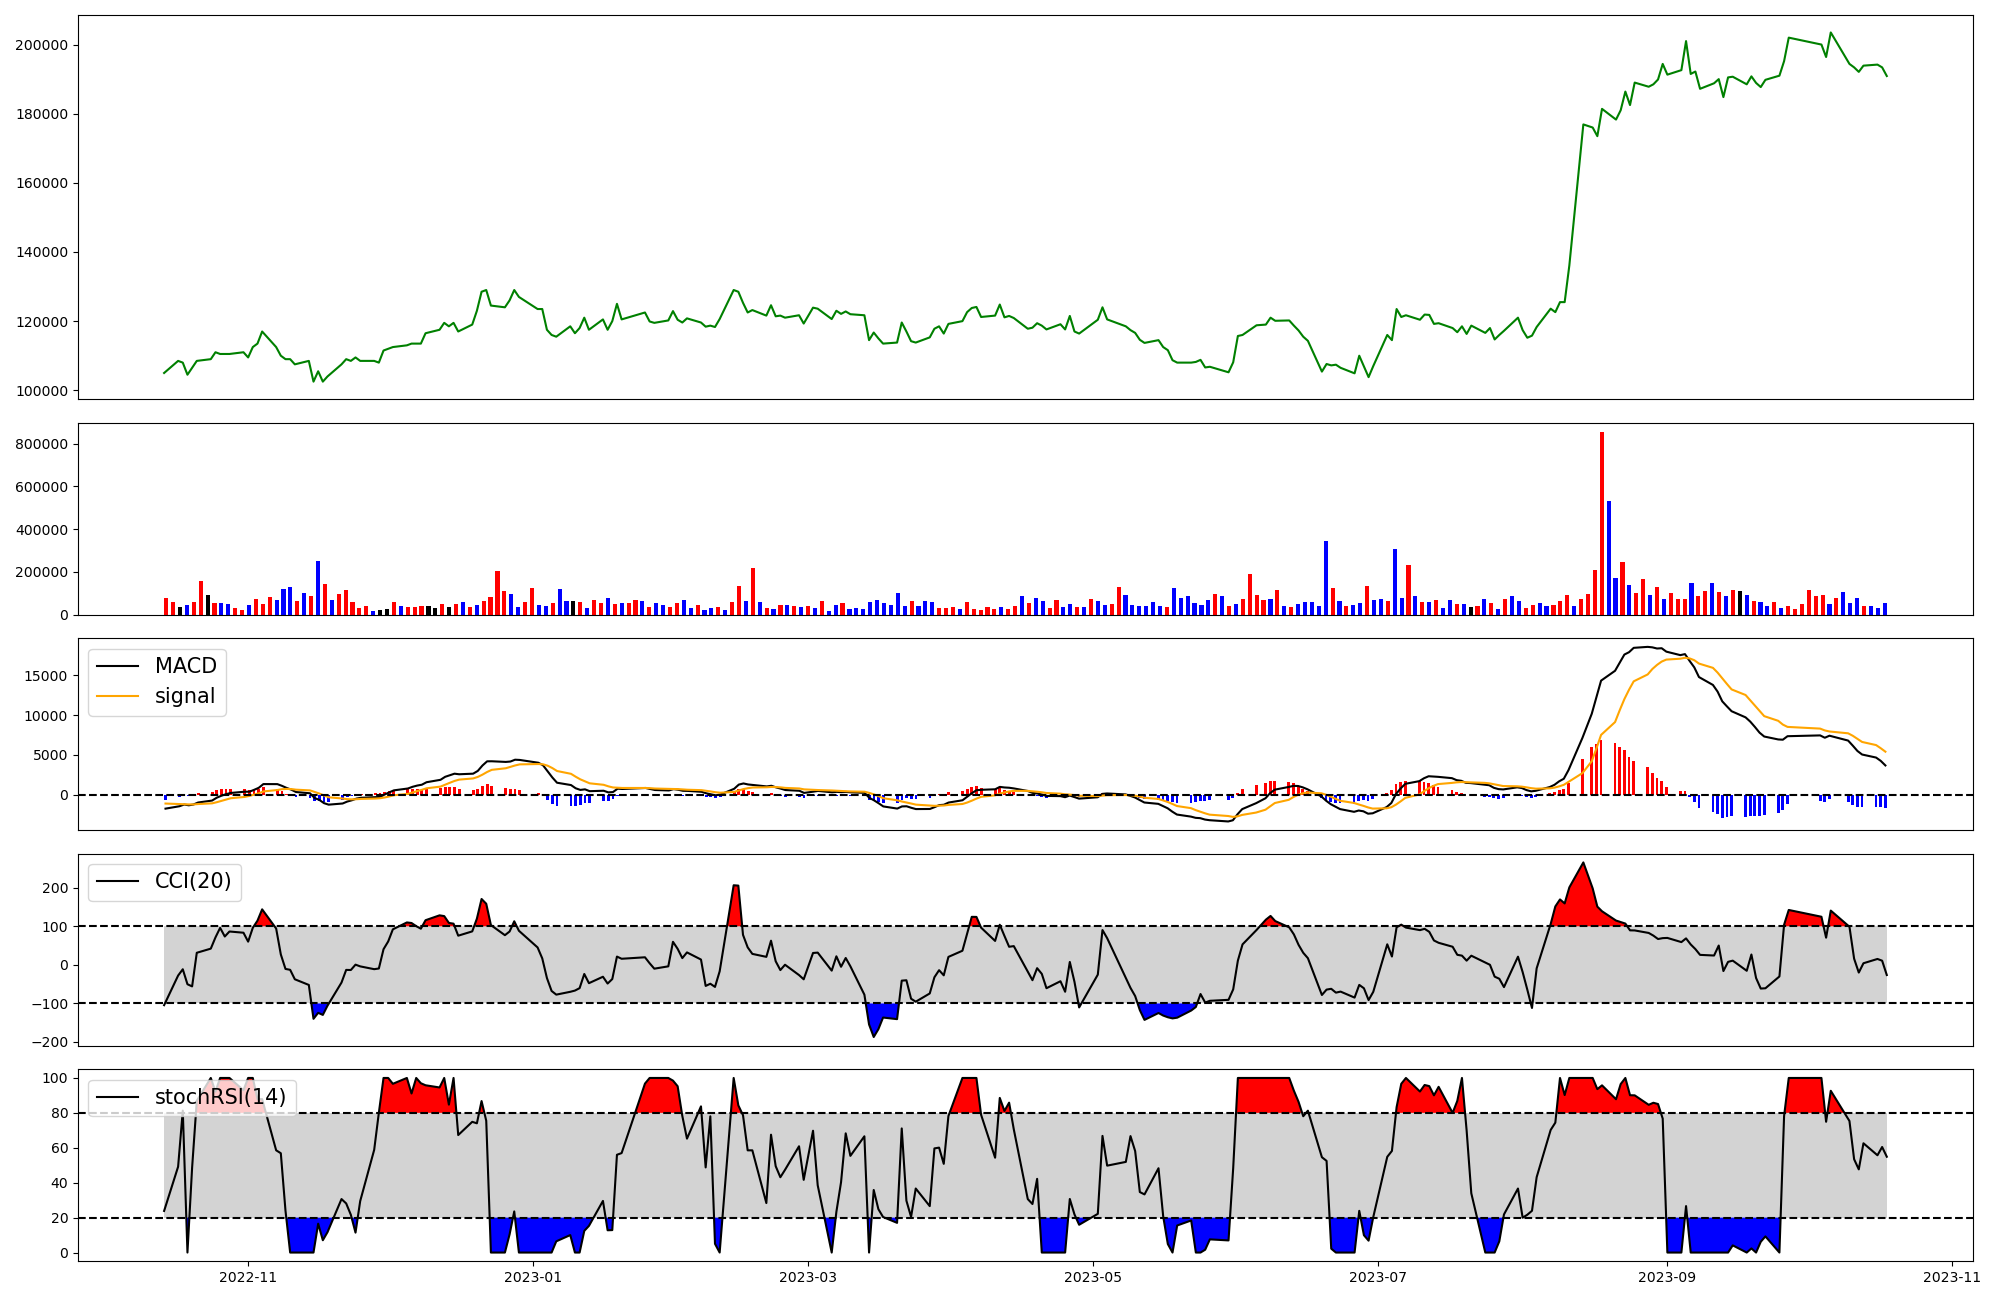This screenshot has width=2000, height=1300.
Task: Click the MACD legend label
Action: coord(185,666)
